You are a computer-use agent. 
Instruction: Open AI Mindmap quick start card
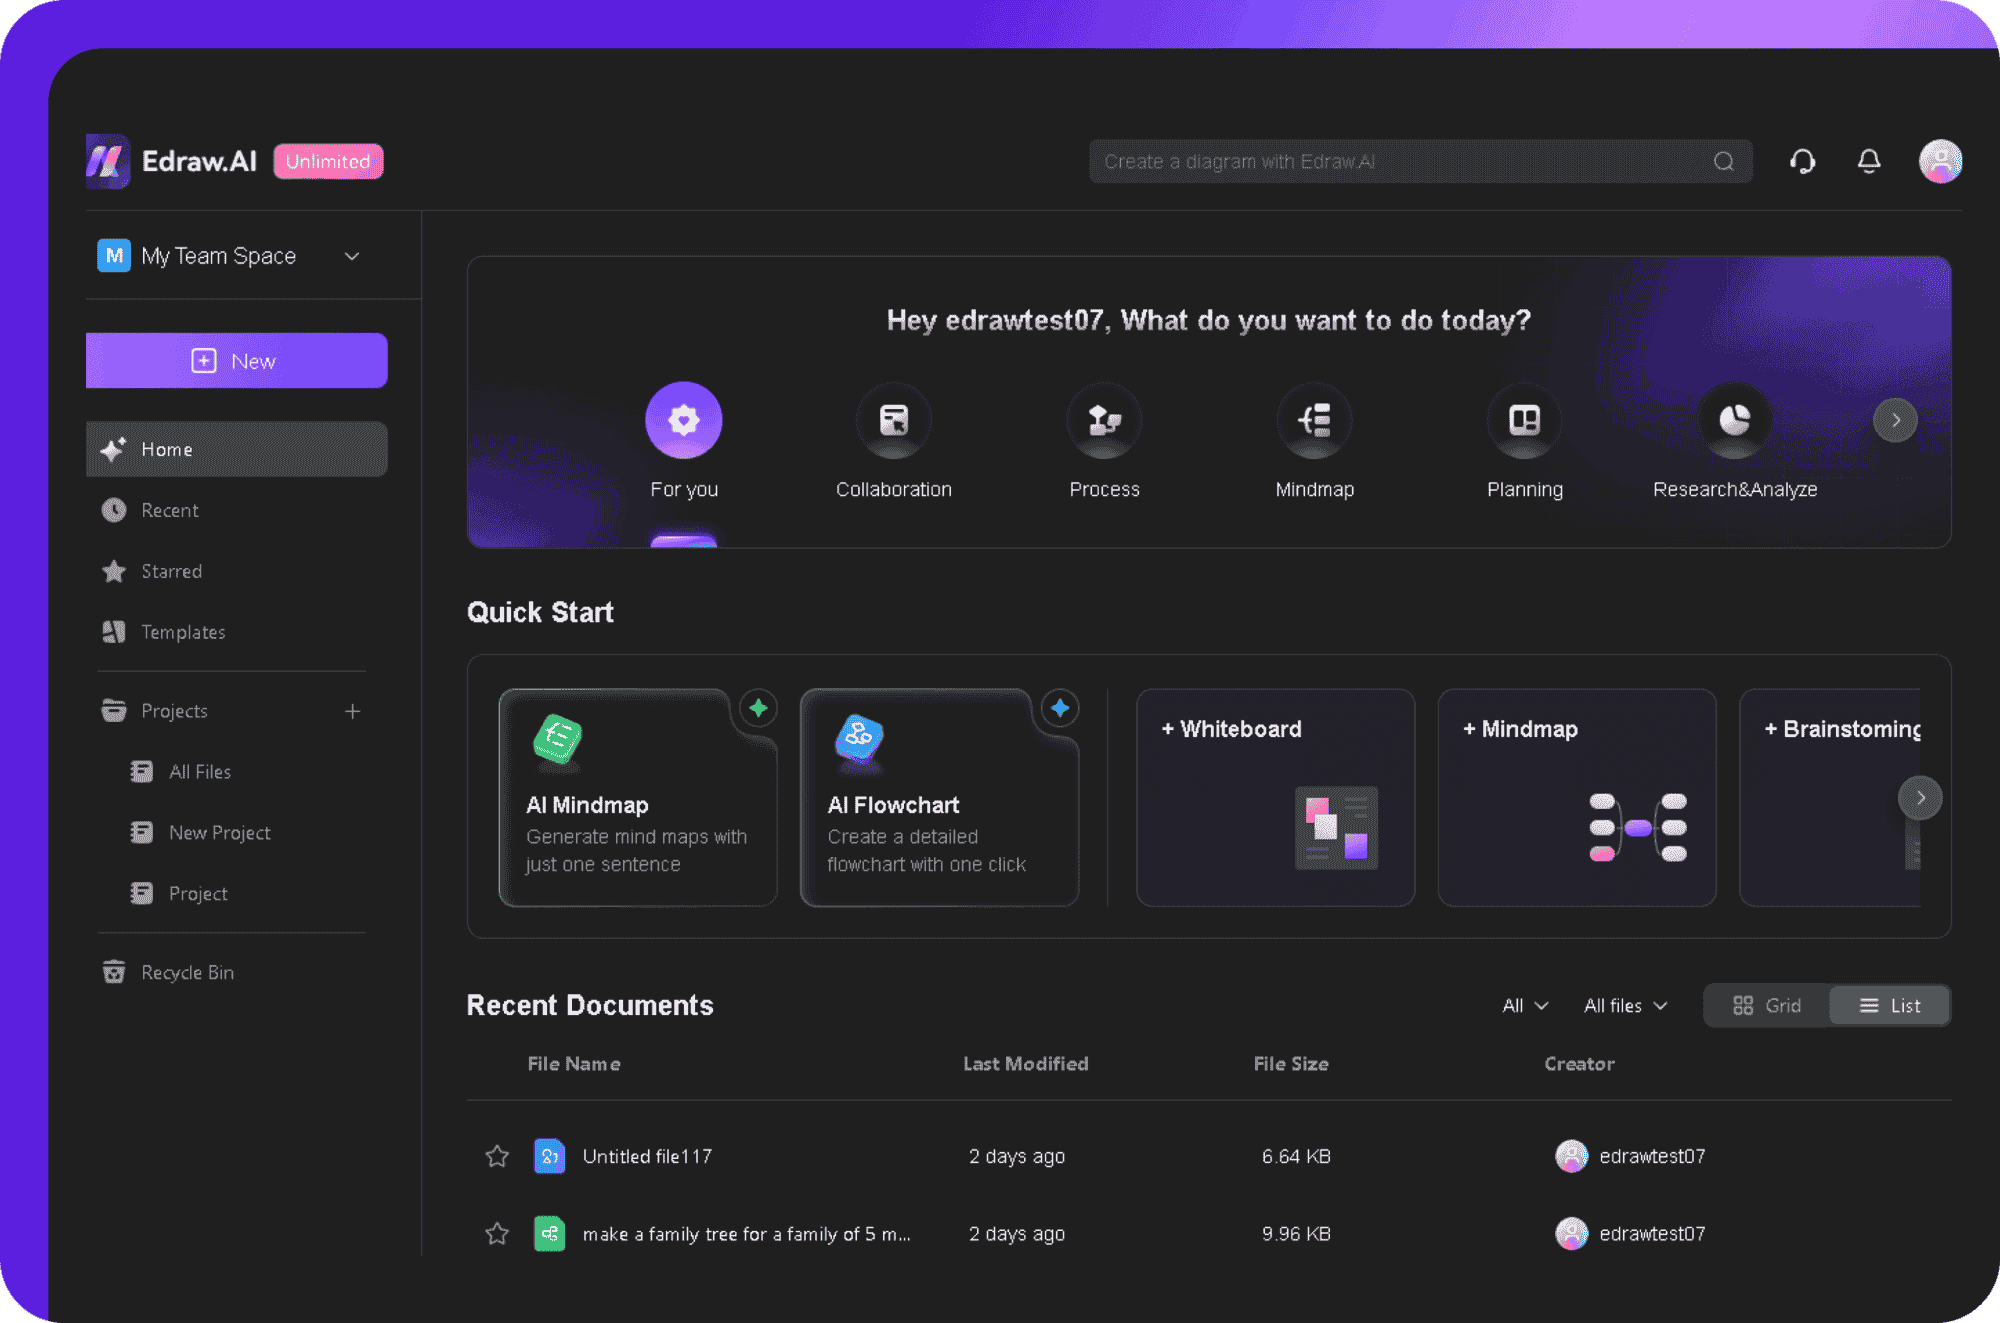(638, 797)
